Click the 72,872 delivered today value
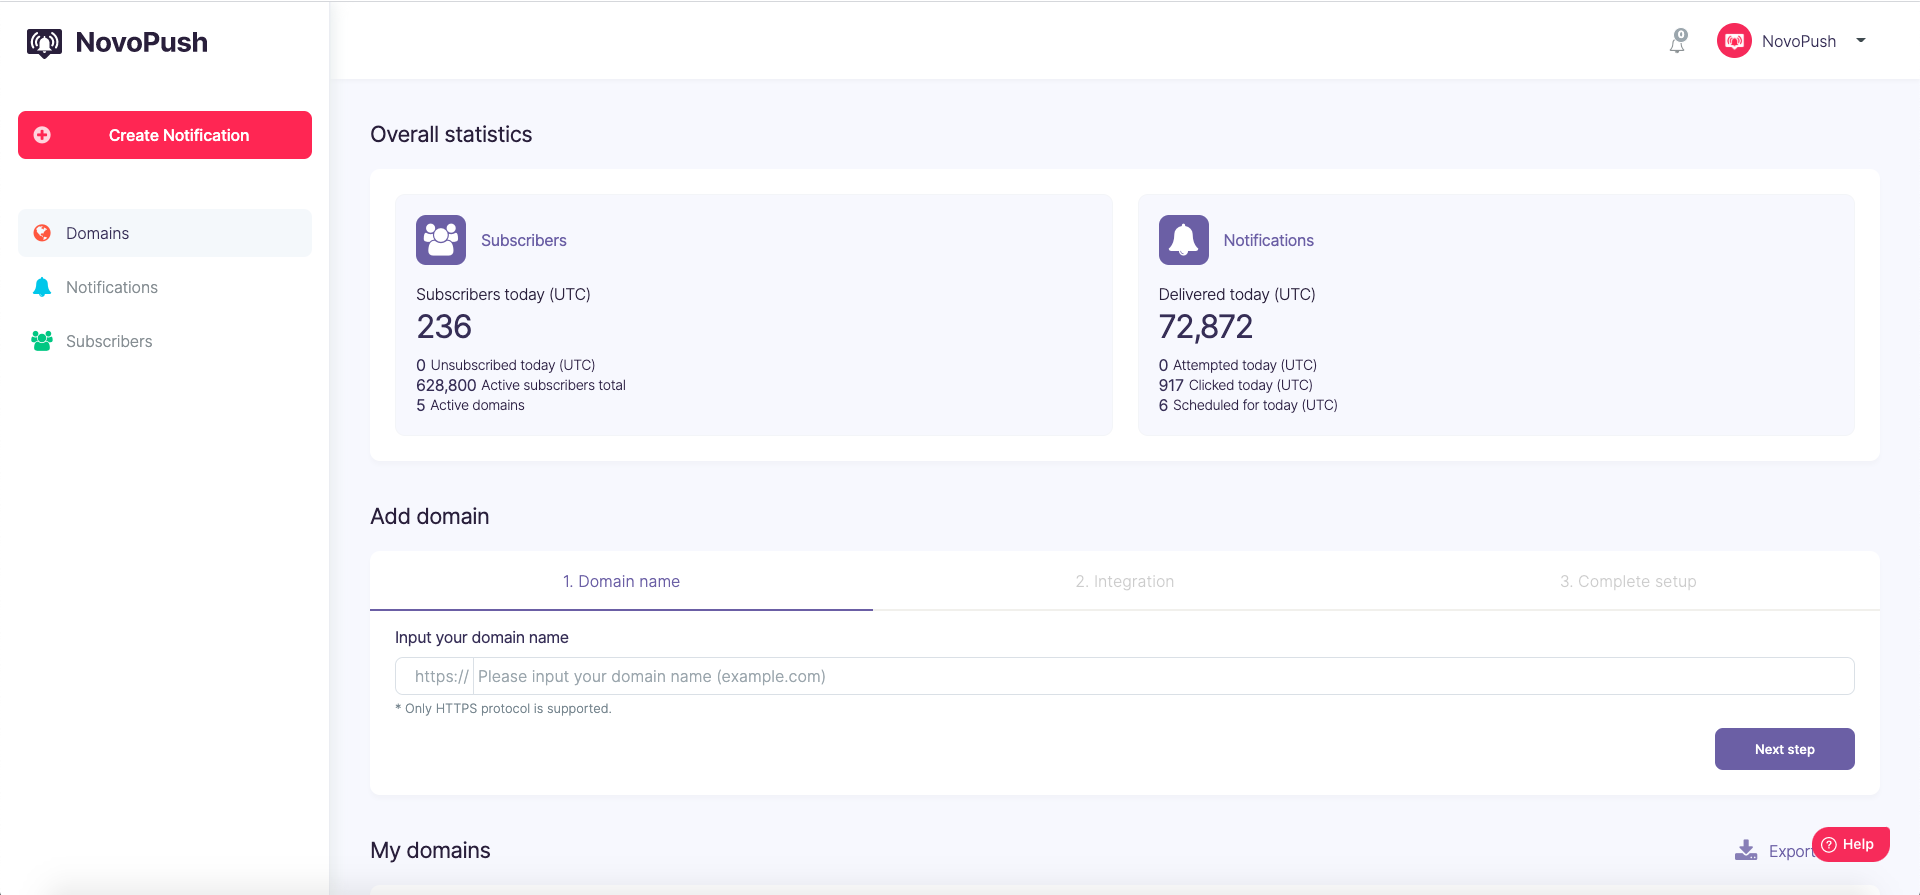This screenshot has height=895, width=1920. point(1206,327)
